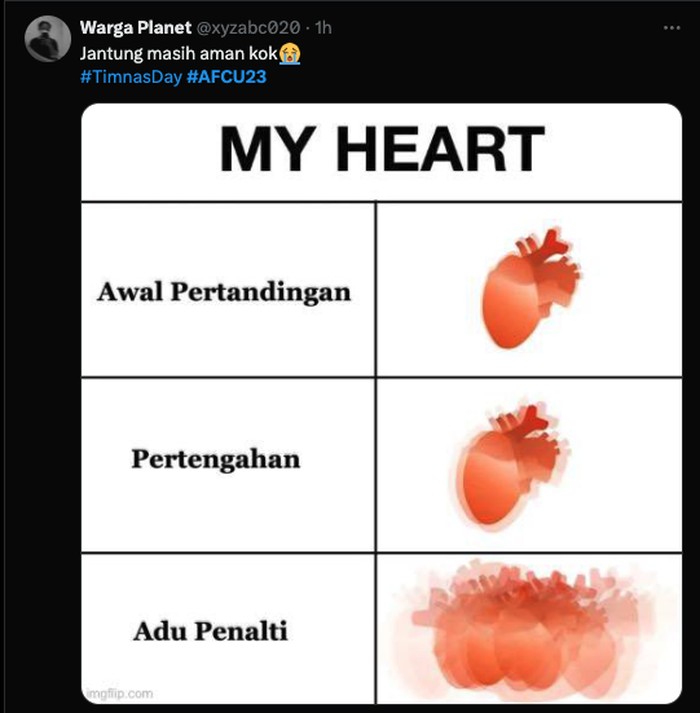Screen dimensions: 700x713
Task: Click the tweet text Jantung masih aman kok
Action: point(178,53)
